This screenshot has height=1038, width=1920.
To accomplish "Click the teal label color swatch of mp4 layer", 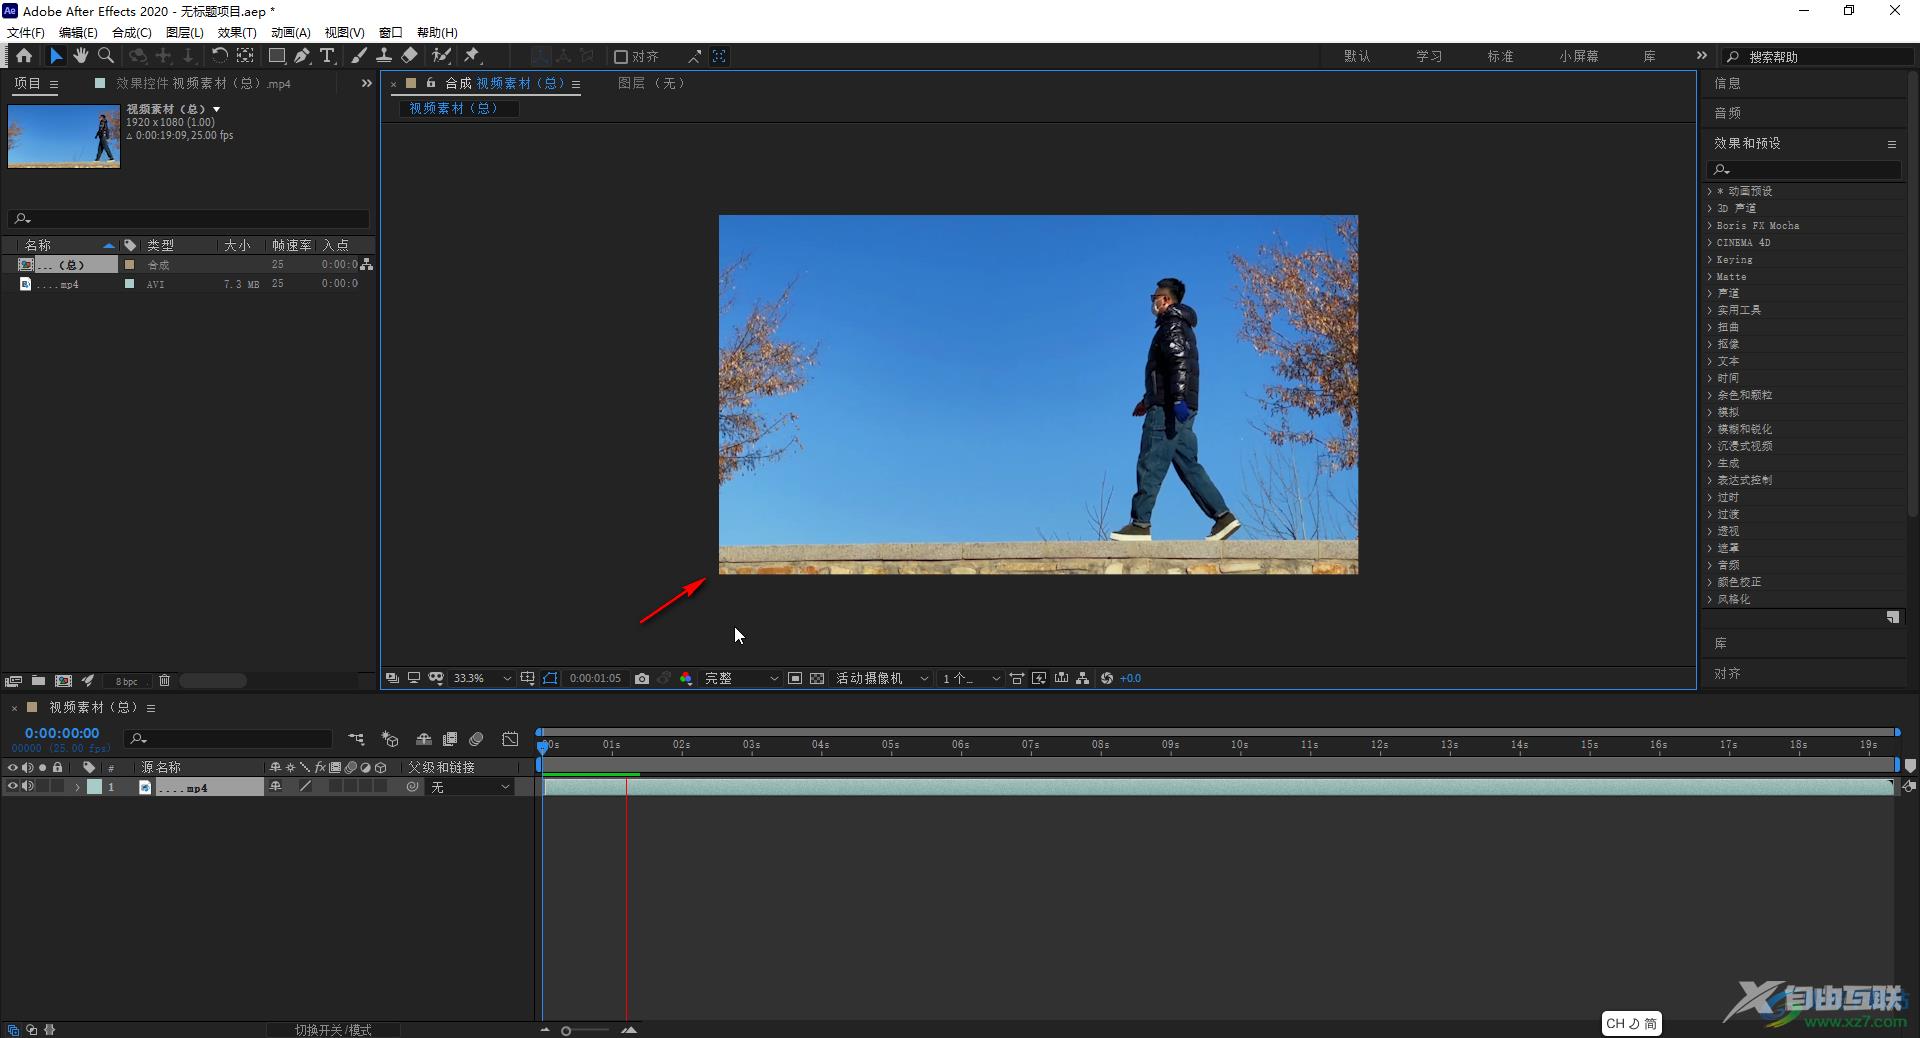I will click(94, 787).
